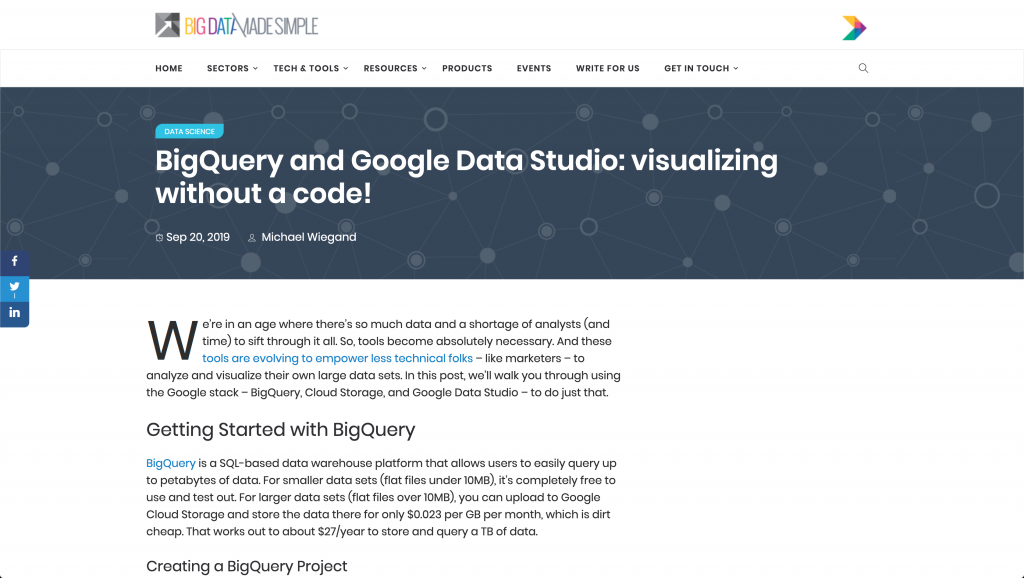This screenshot has height=578, width=1024.
Task: Go to the Home page
Action: point(169,68)
